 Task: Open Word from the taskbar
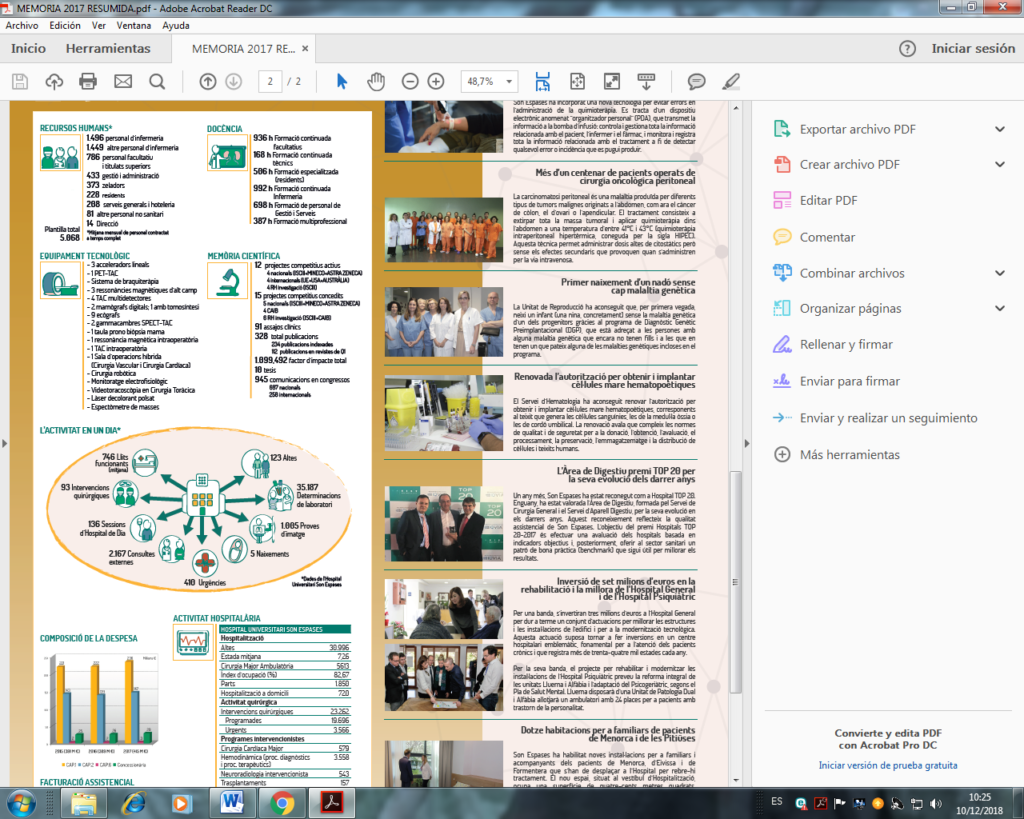232,801
